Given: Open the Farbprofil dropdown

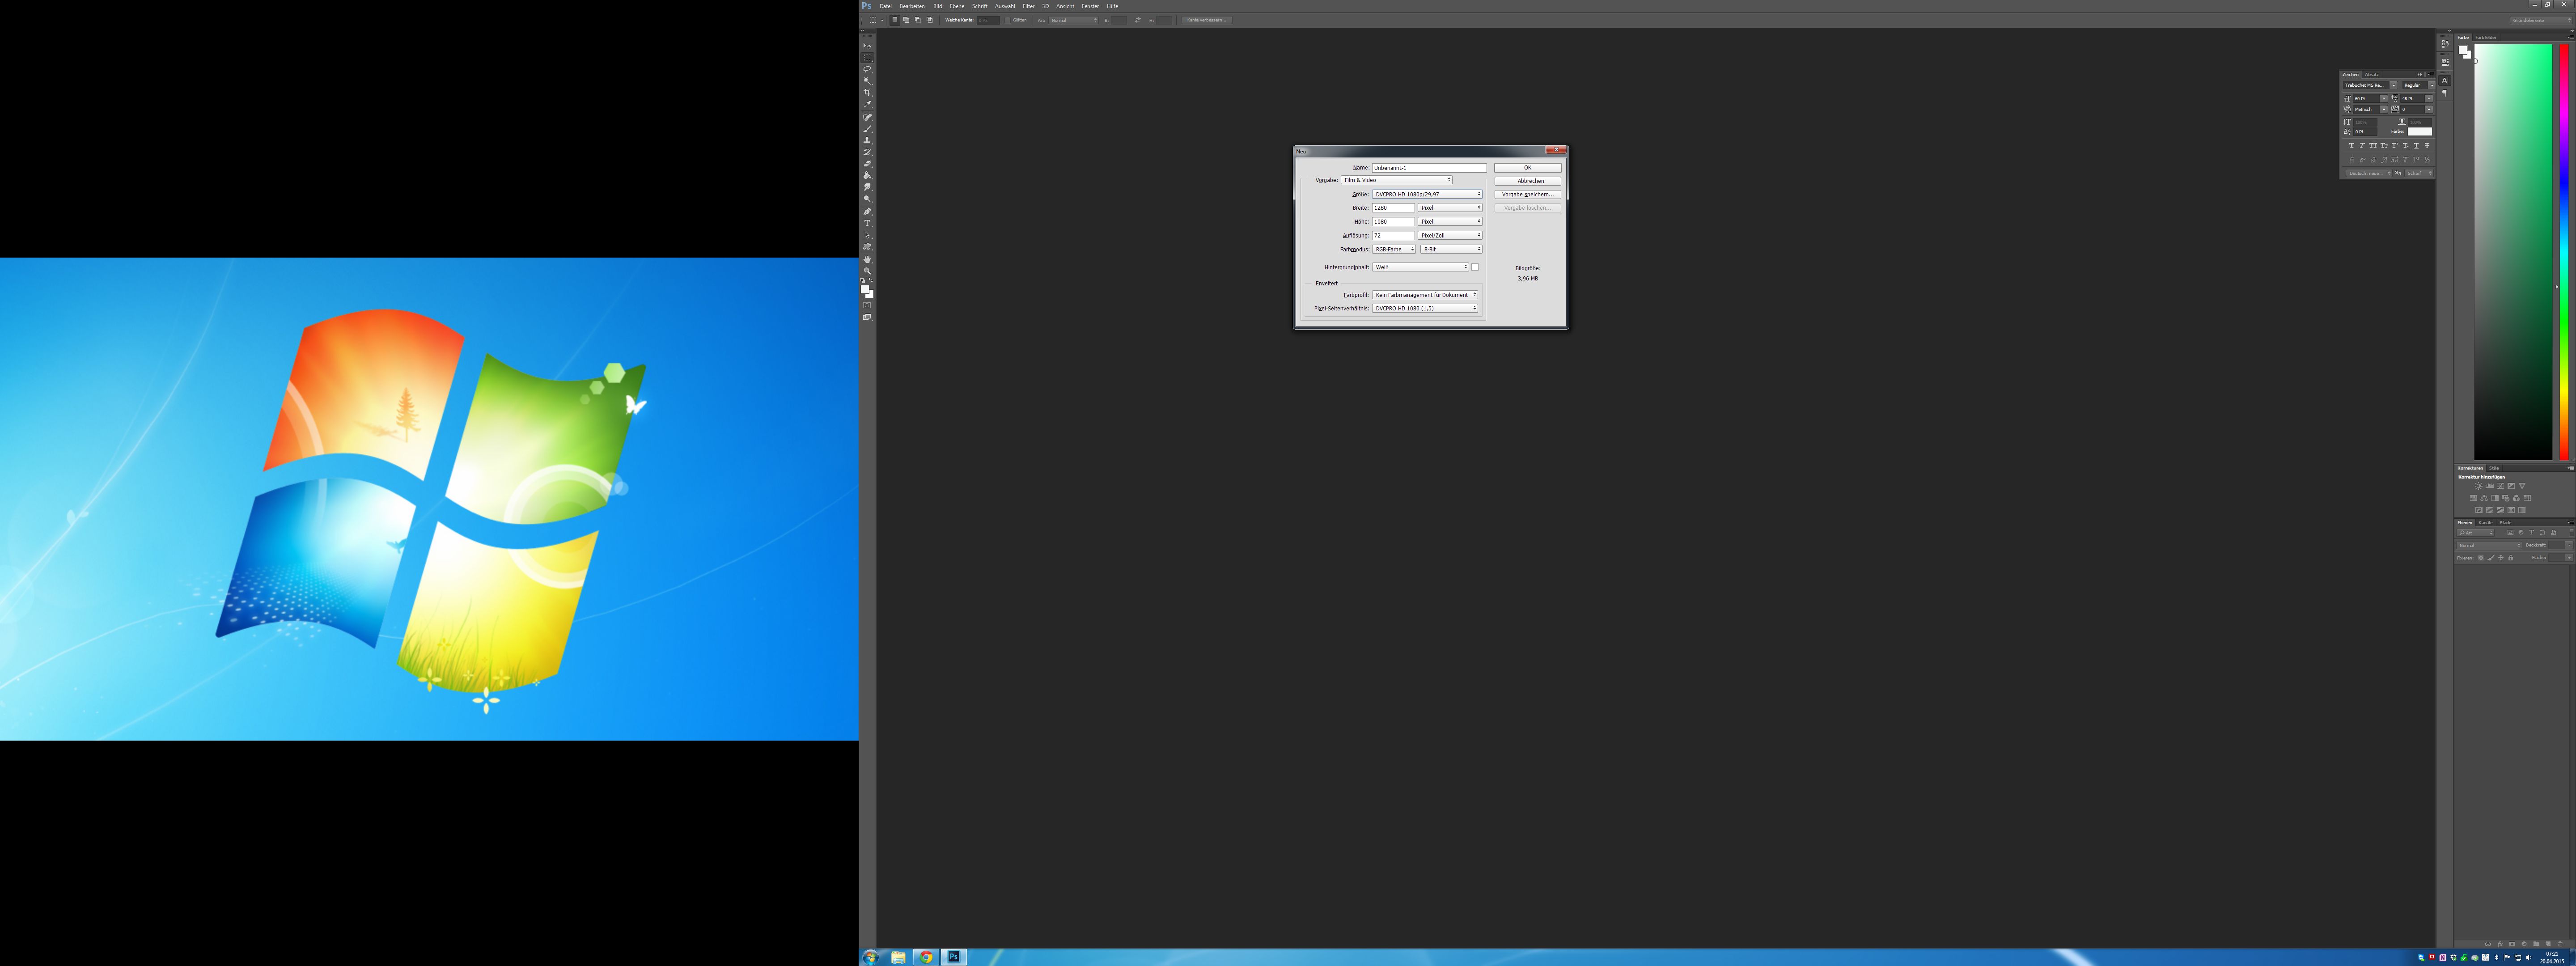Looking at the screenshot, I should (x=1424, y=295).
